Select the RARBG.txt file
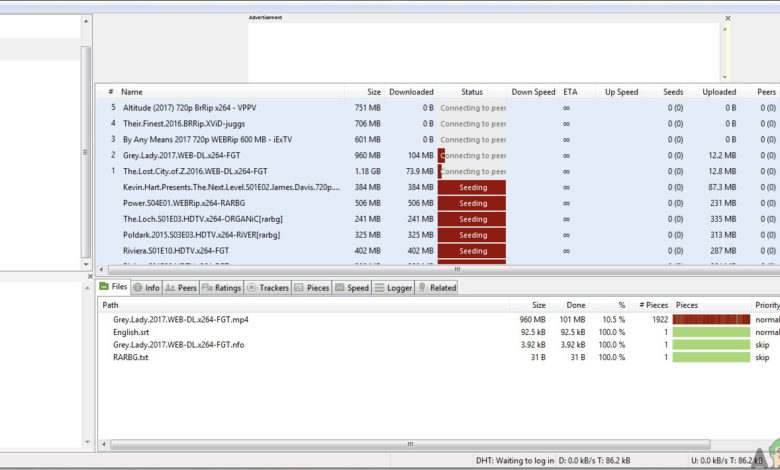Screen dimensions: 780x470 pyautogui.click(x=130, y=357)
